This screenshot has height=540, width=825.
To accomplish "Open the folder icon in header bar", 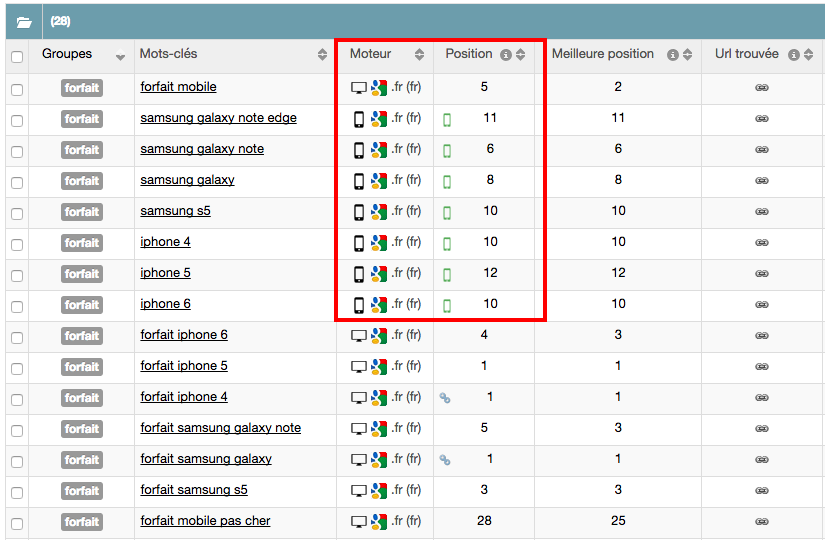I will pos(24,22).
